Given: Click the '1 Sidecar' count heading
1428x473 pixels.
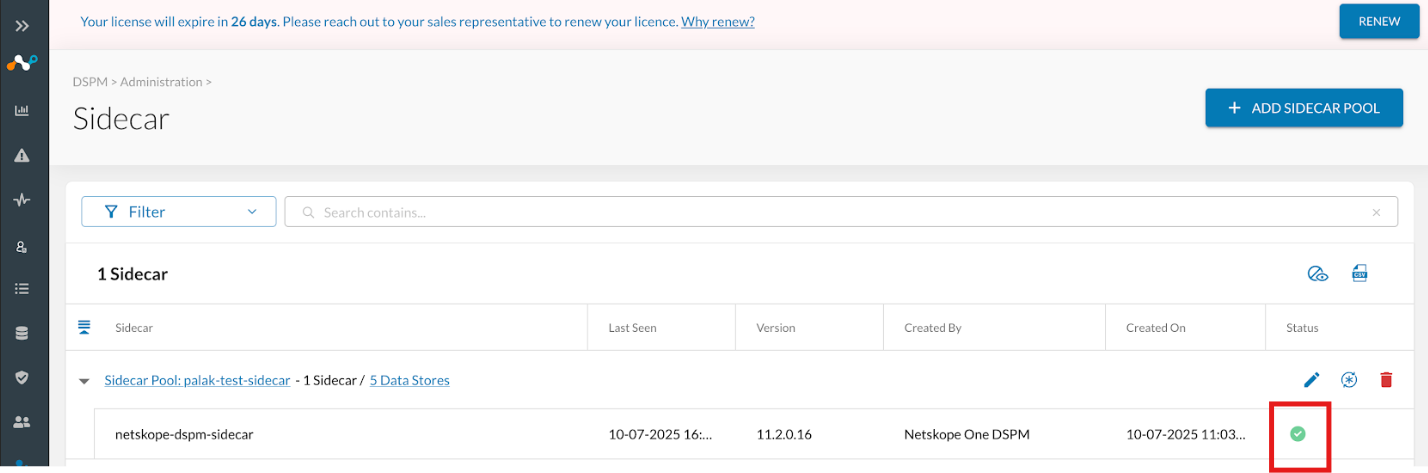Looking at the screenshot, I should pyautogui.click(x=132, y=274).
